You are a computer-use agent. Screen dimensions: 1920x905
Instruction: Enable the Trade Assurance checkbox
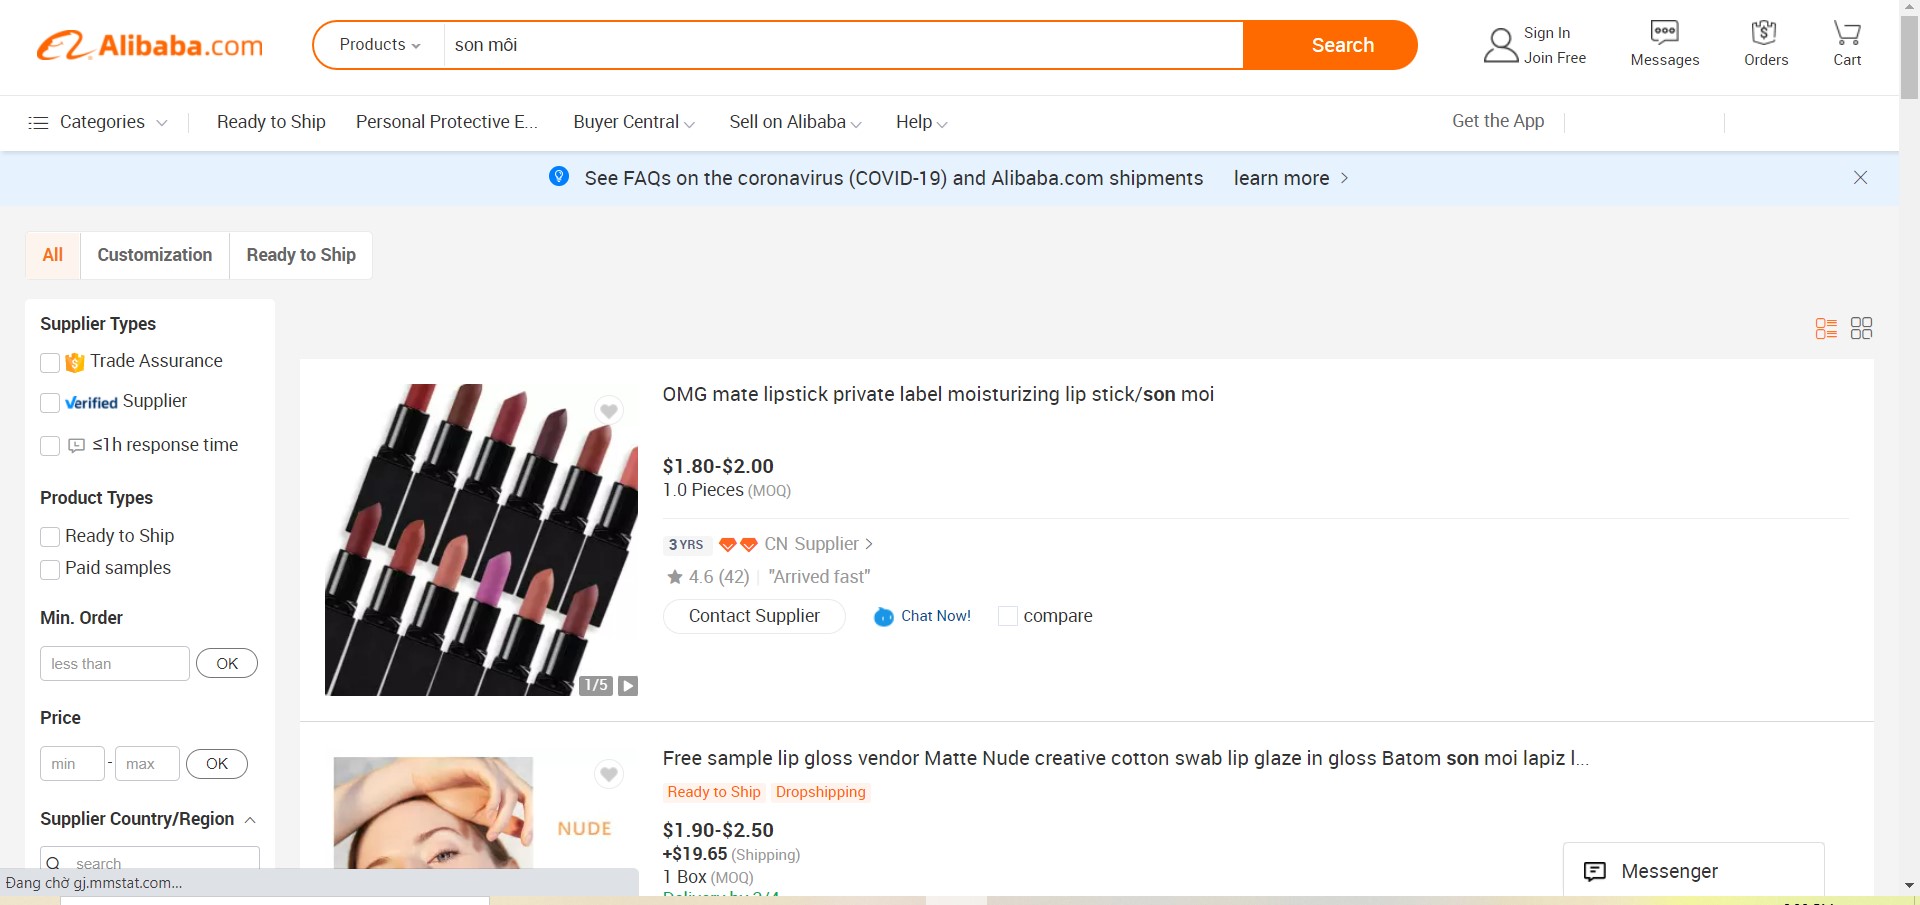coord(50,362)
